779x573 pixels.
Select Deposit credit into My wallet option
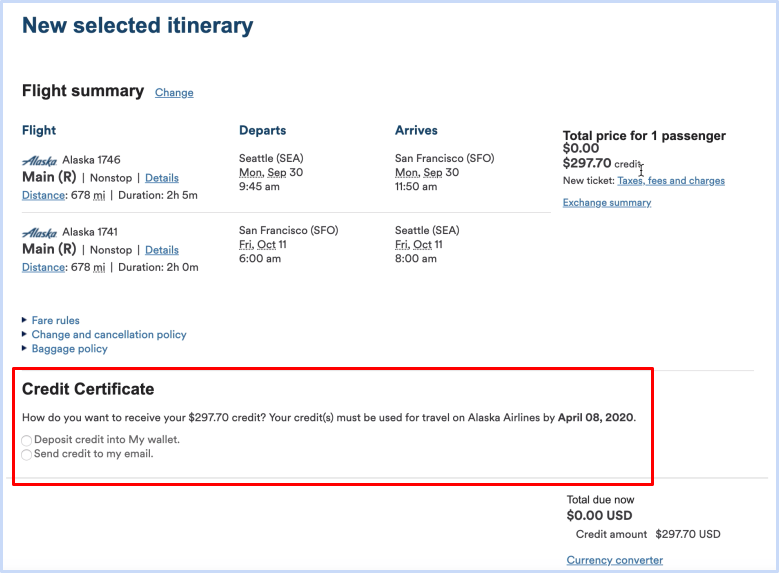tap(27, 440)
